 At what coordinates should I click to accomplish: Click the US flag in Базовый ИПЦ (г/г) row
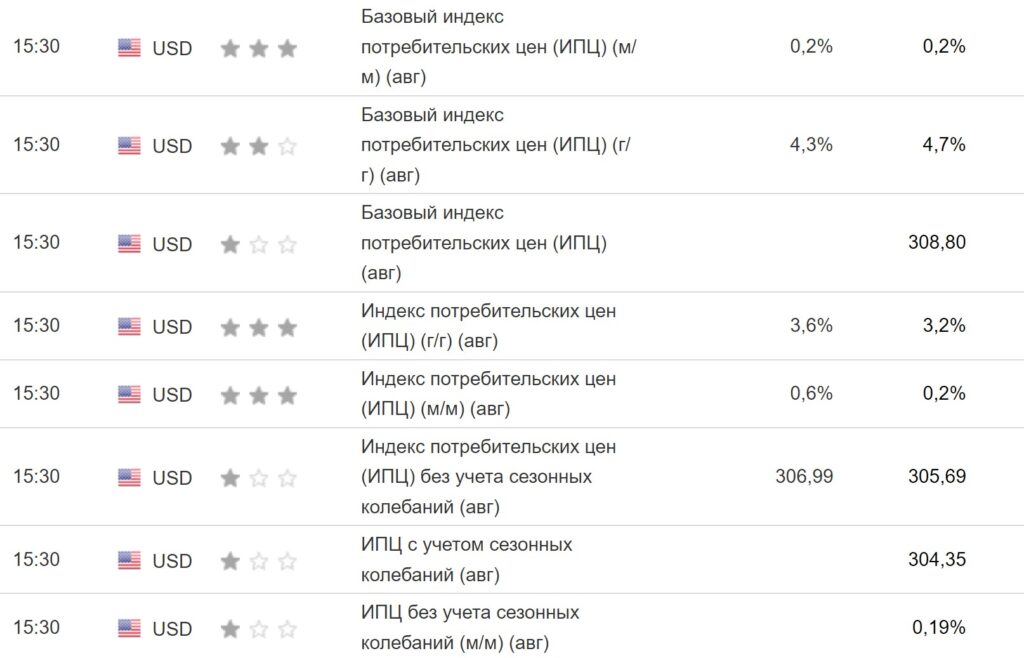coord(129,146)
